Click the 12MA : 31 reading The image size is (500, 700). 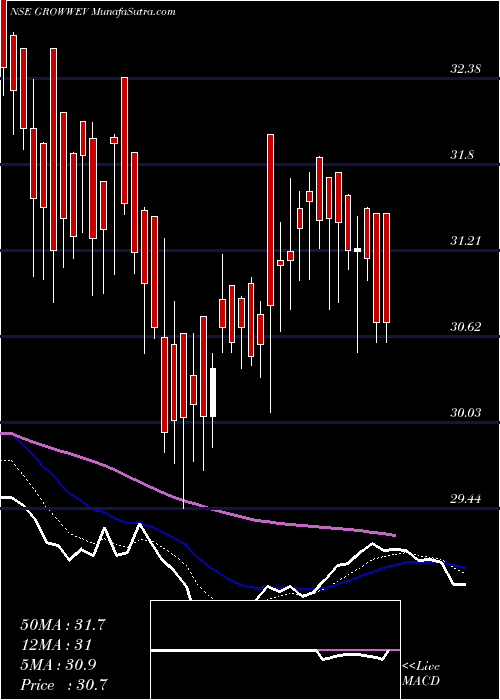pyautogui.click(x=56, y=645)
